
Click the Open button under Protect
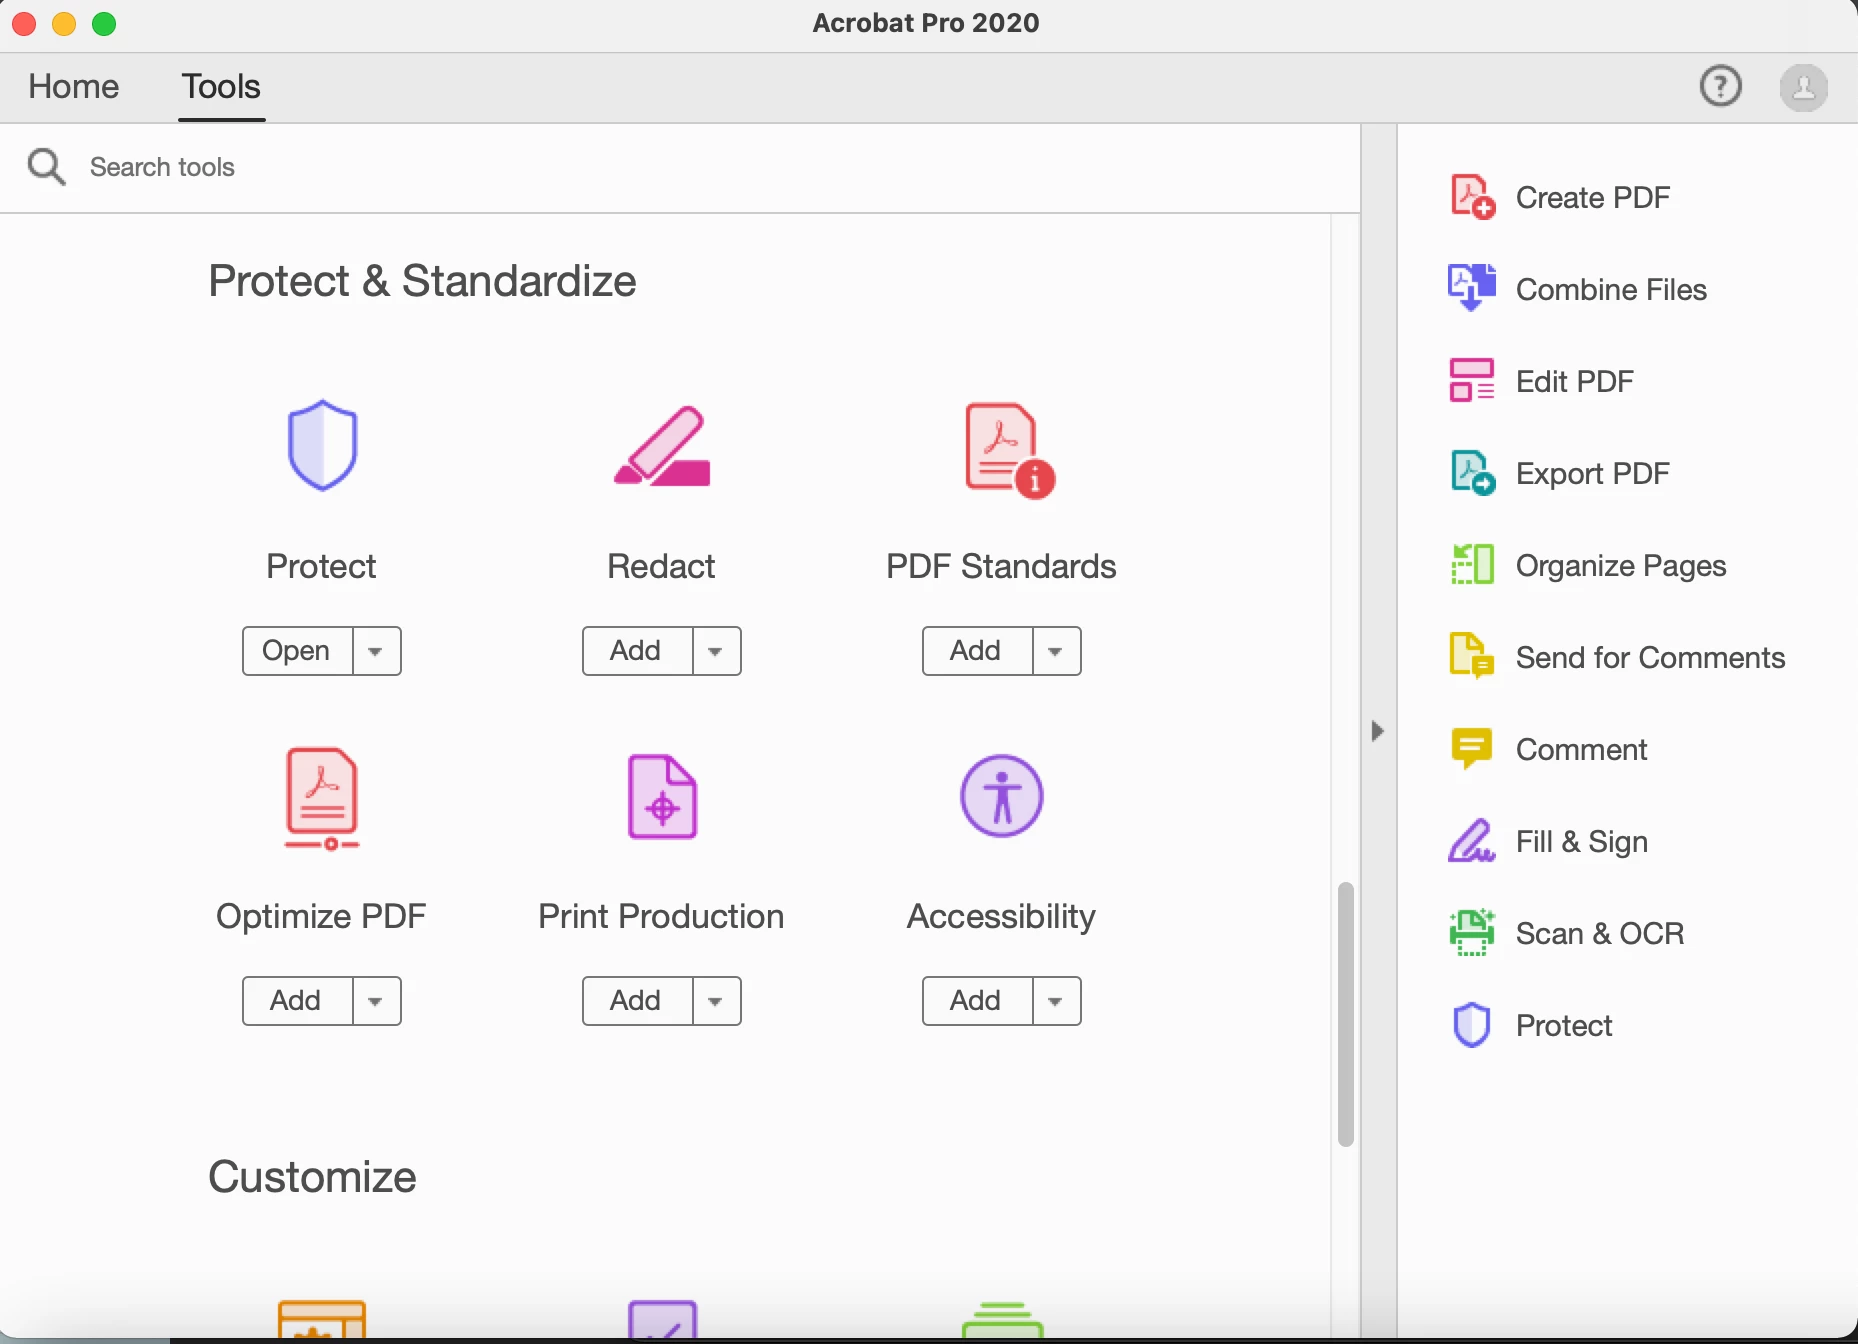click(x=297, y=651)
